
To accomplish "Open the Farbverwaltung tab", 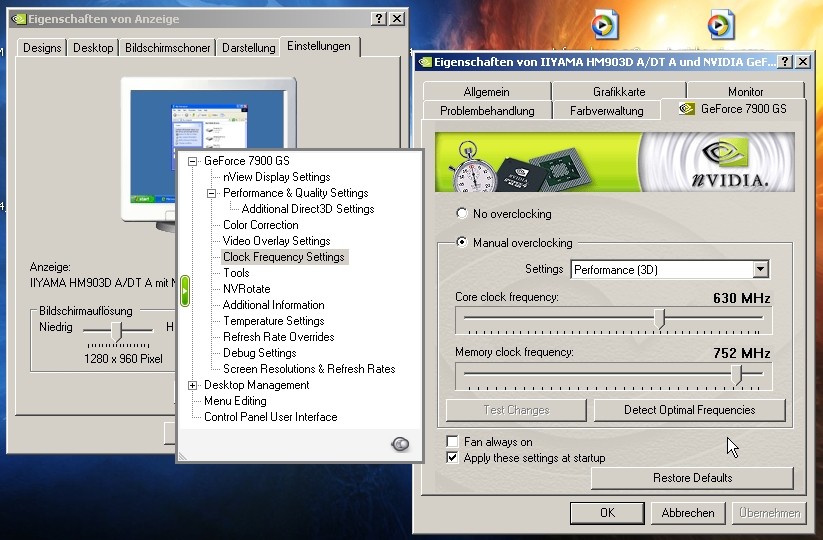I will (x=606, y=111).
